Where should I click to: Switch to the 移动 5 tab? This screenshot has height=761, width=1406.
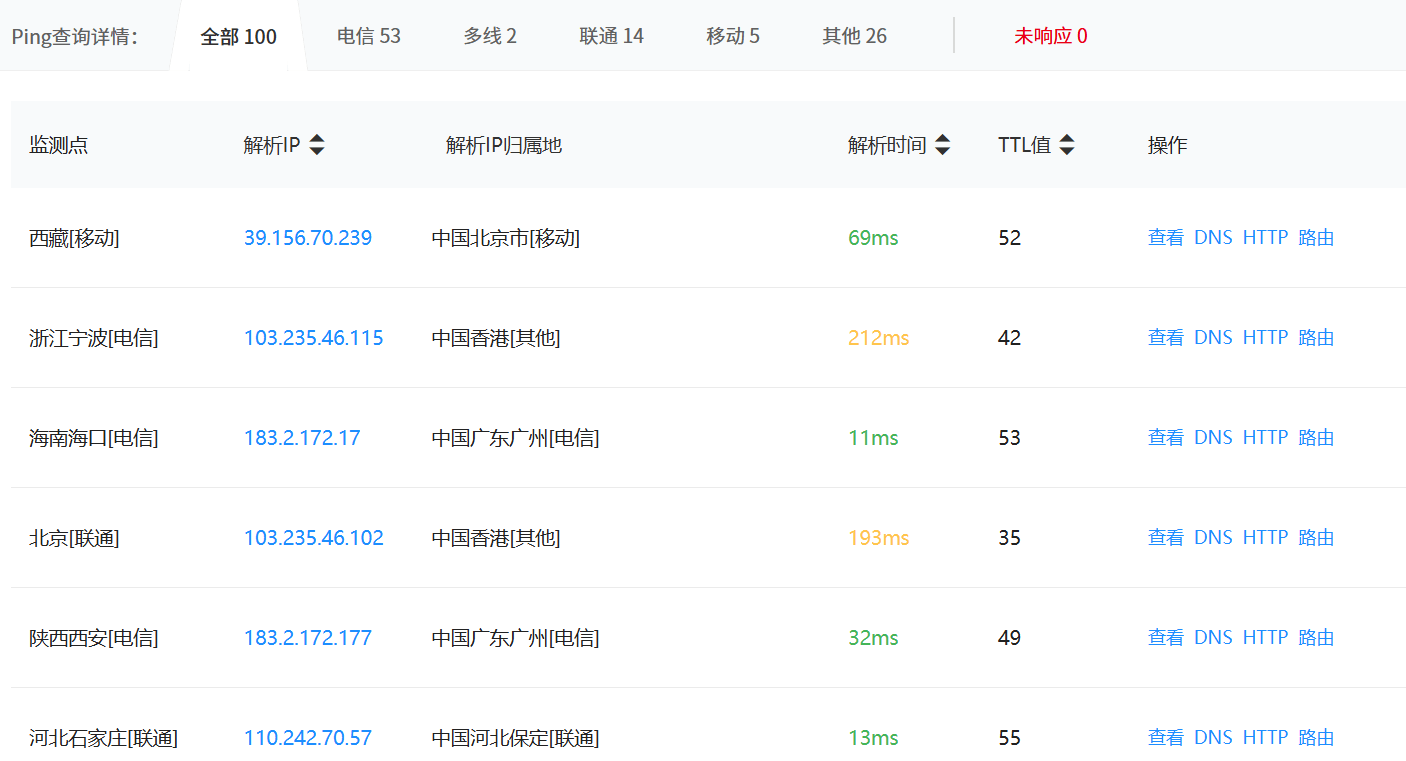[733, 36]
